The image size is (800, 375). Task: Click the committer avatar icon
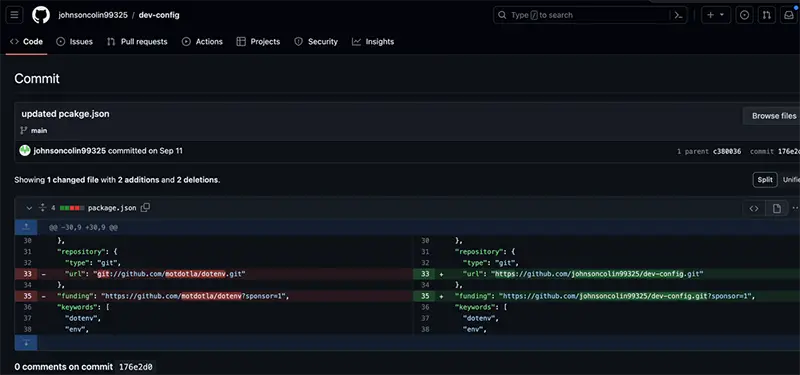pos(25,151)
